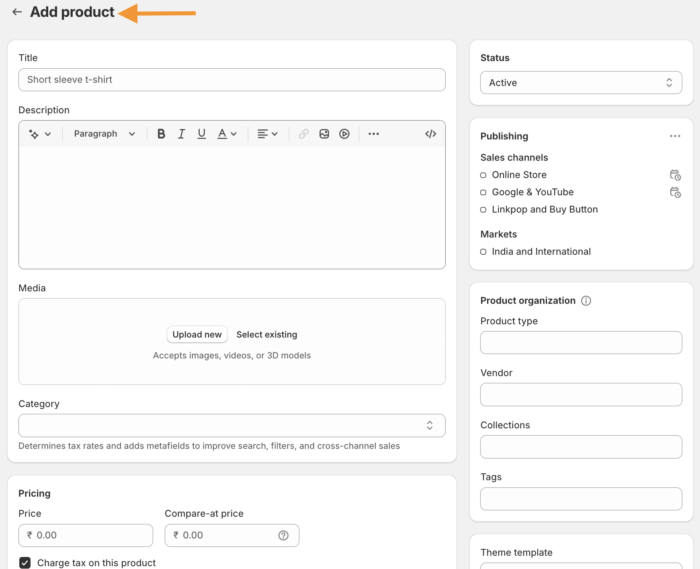Expand the Category selector
700x569 pixels.
coord(231,425)
